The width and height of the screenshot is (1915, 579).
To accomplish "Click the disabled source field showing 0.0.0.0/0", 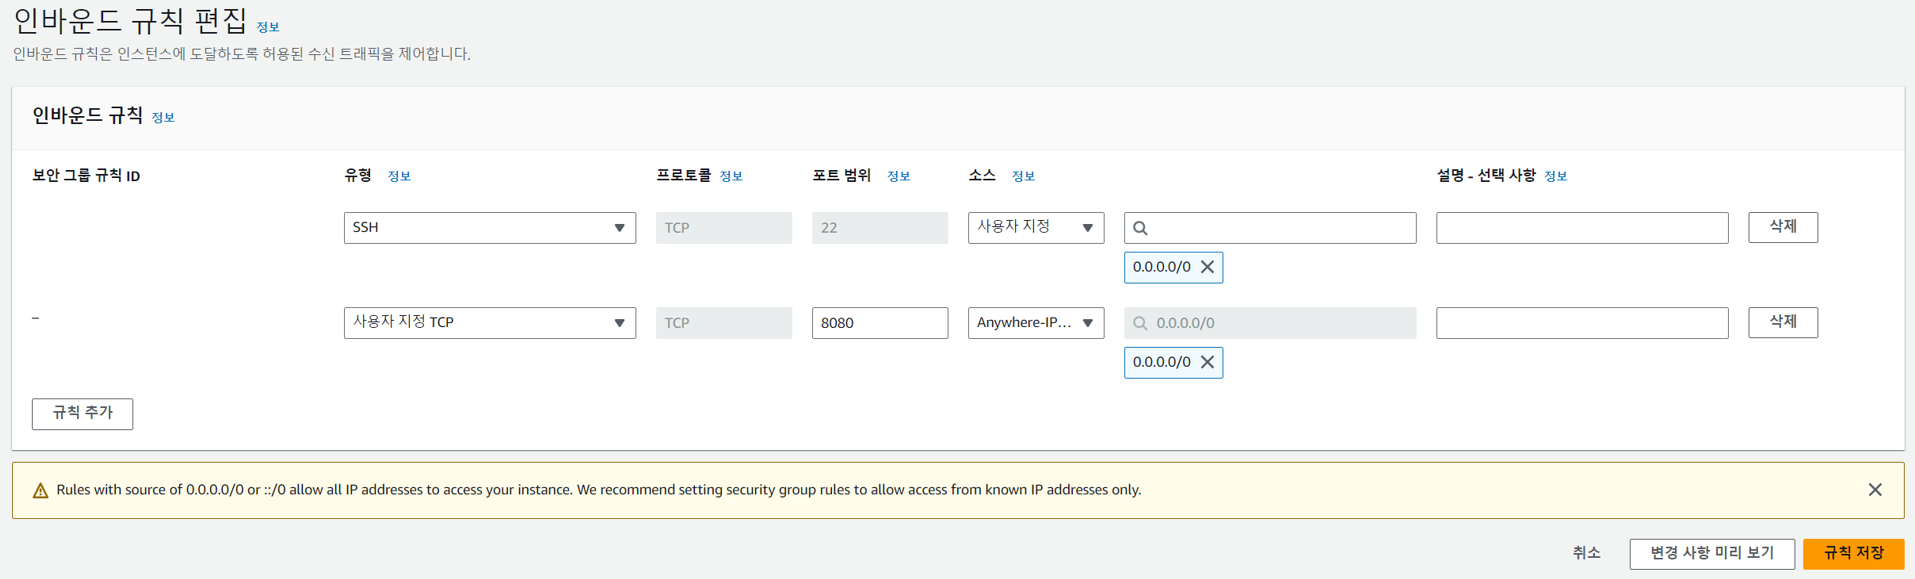I will click(1270, 323).
